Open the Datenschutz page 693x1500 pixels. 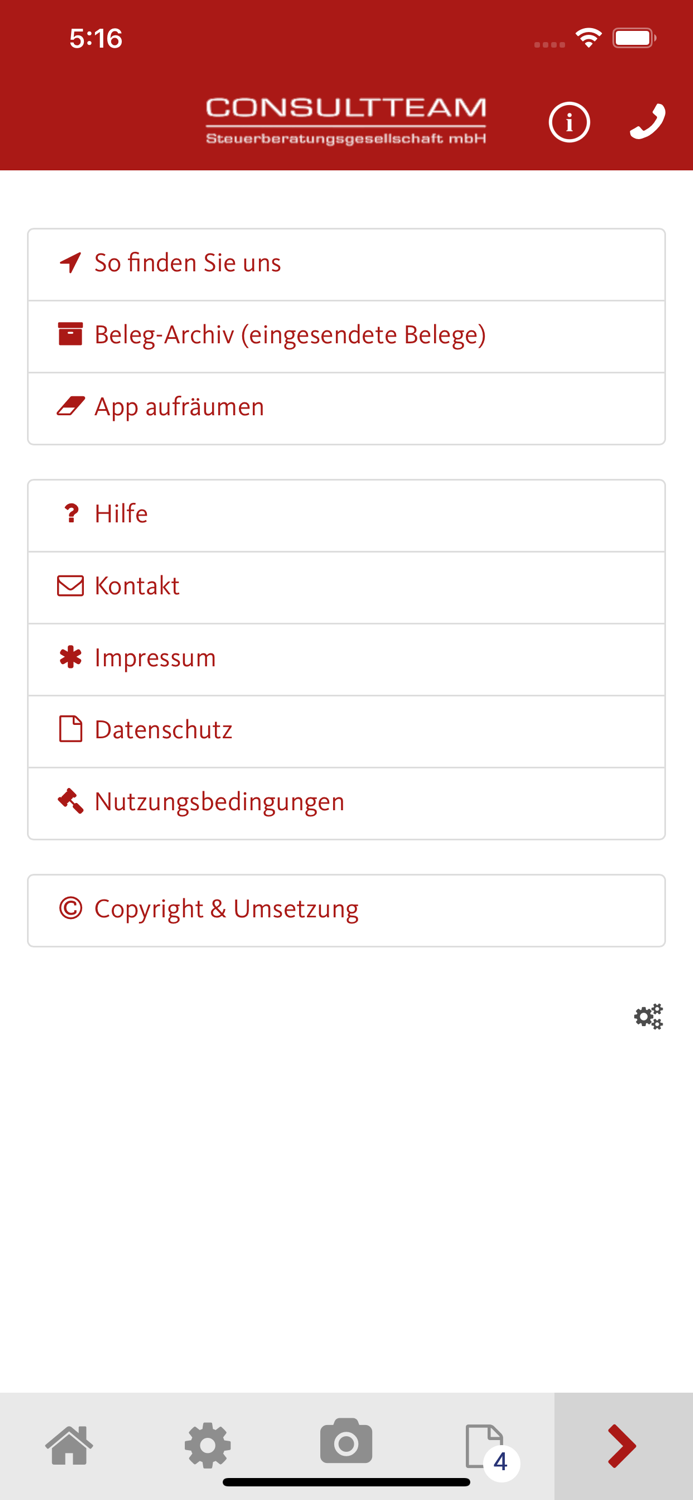pyautogui.click(x=163, y=729)
